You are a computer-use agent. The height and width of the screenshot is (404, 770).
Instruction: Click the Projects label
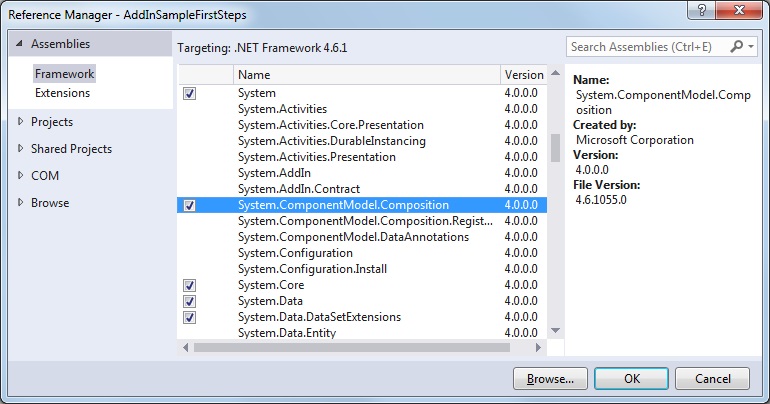tap(52, 122)
